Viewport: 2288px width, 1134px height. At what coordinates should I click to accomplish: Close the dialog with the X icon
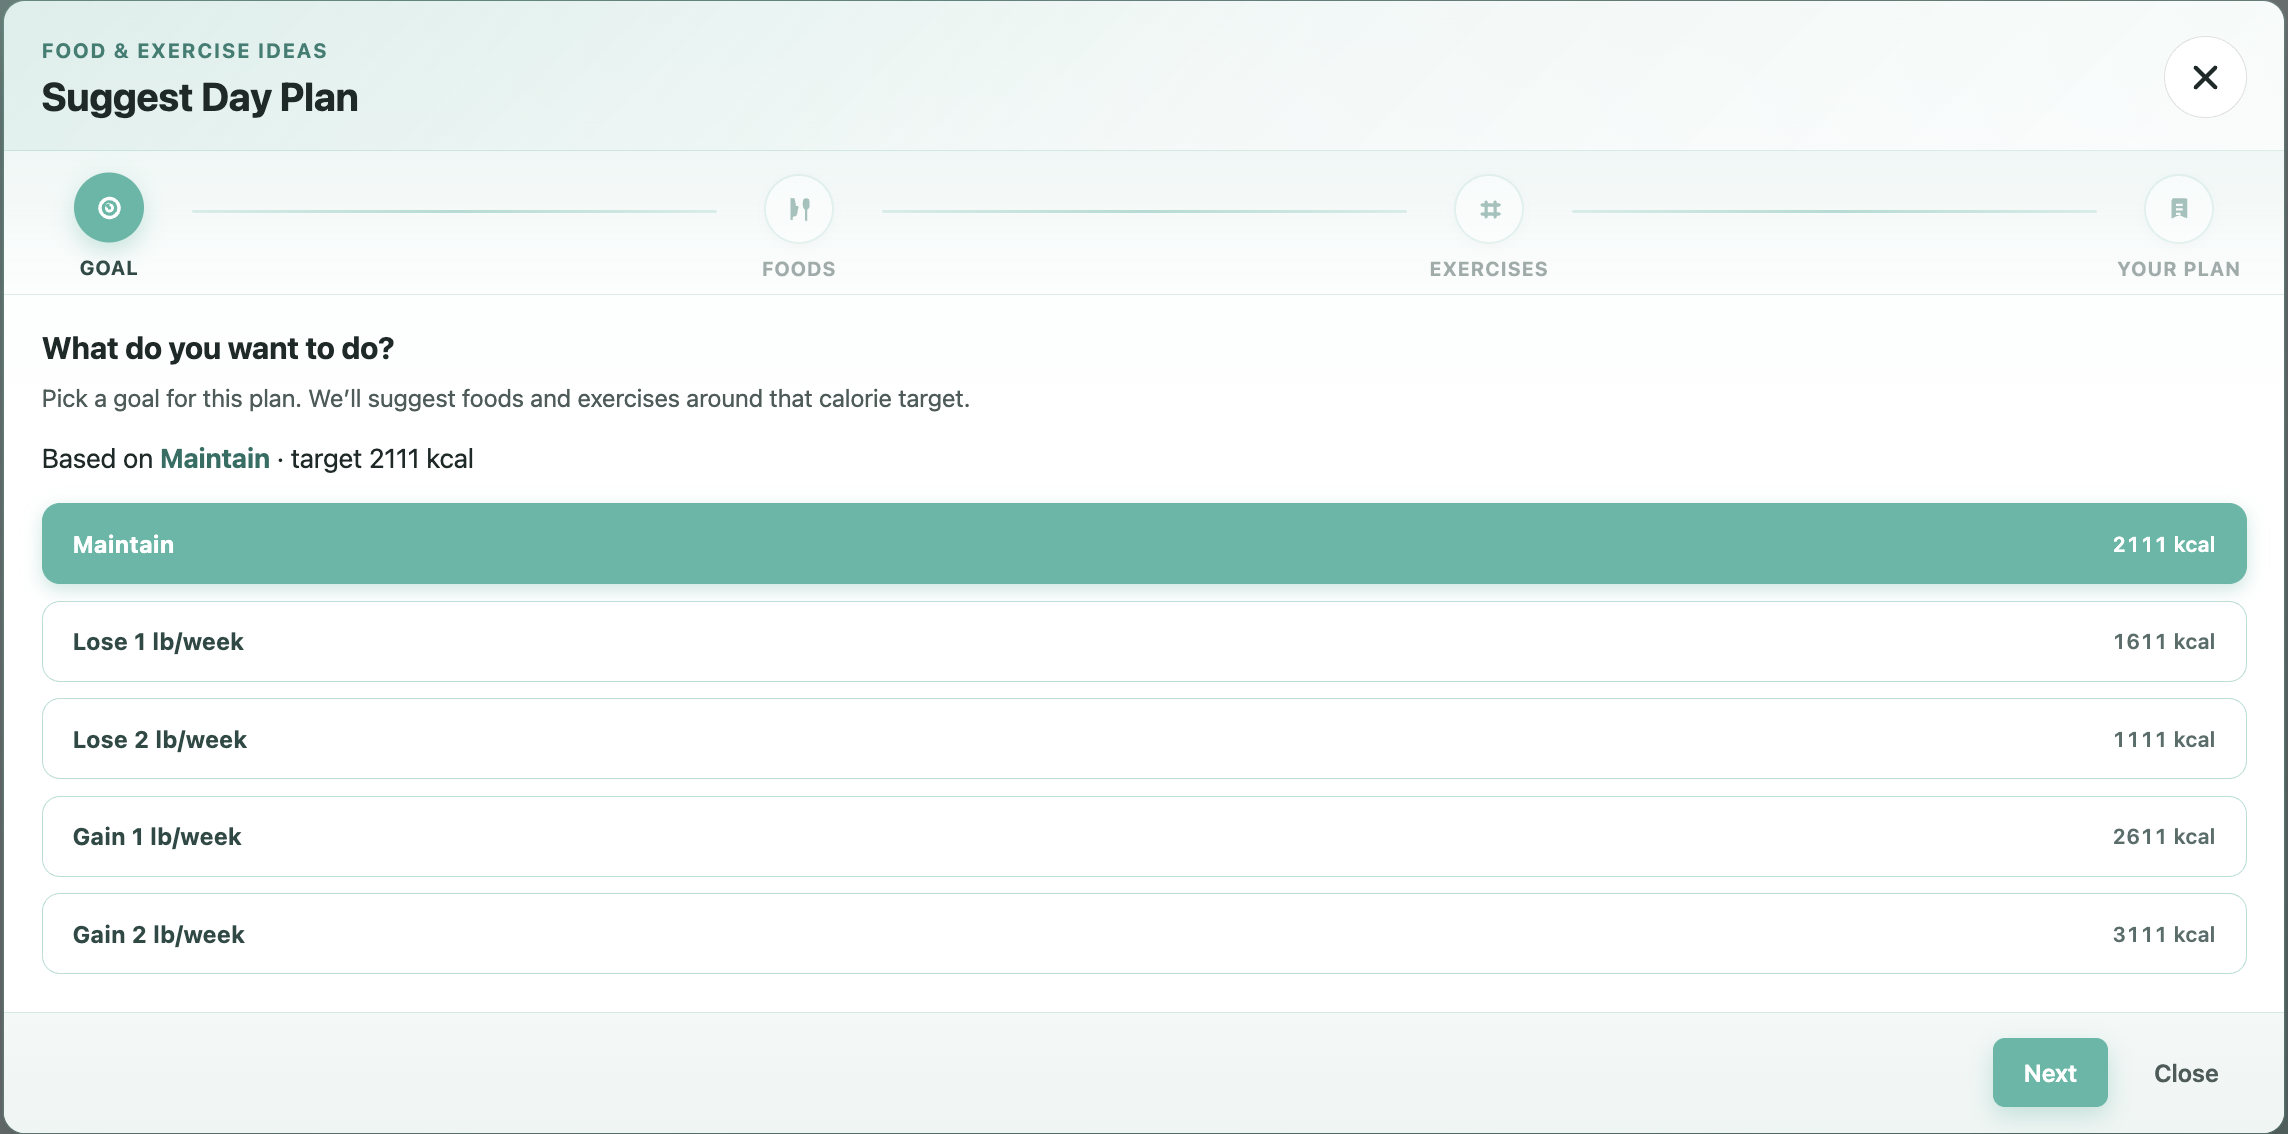pyautogui.click(x=2205, y=77)
